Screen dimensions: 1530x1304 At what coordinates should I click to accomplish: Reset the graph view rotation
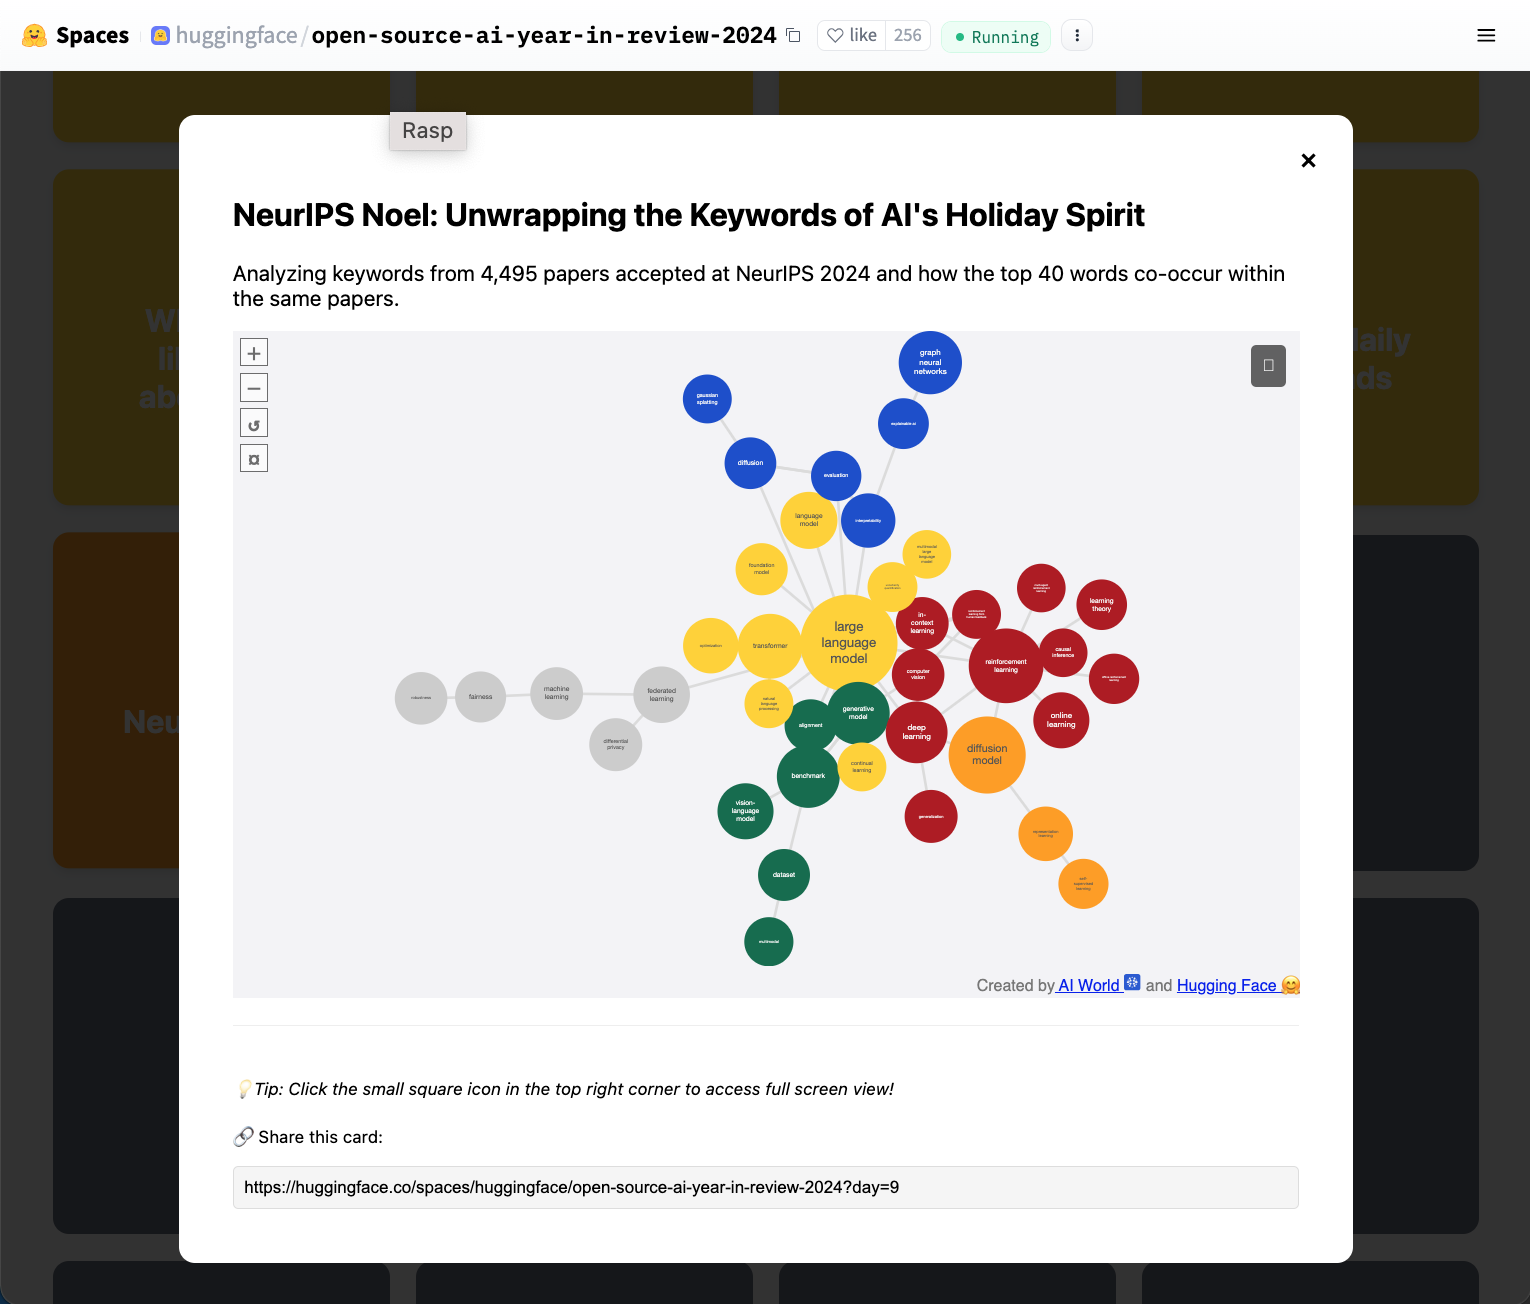coord(254,424)
